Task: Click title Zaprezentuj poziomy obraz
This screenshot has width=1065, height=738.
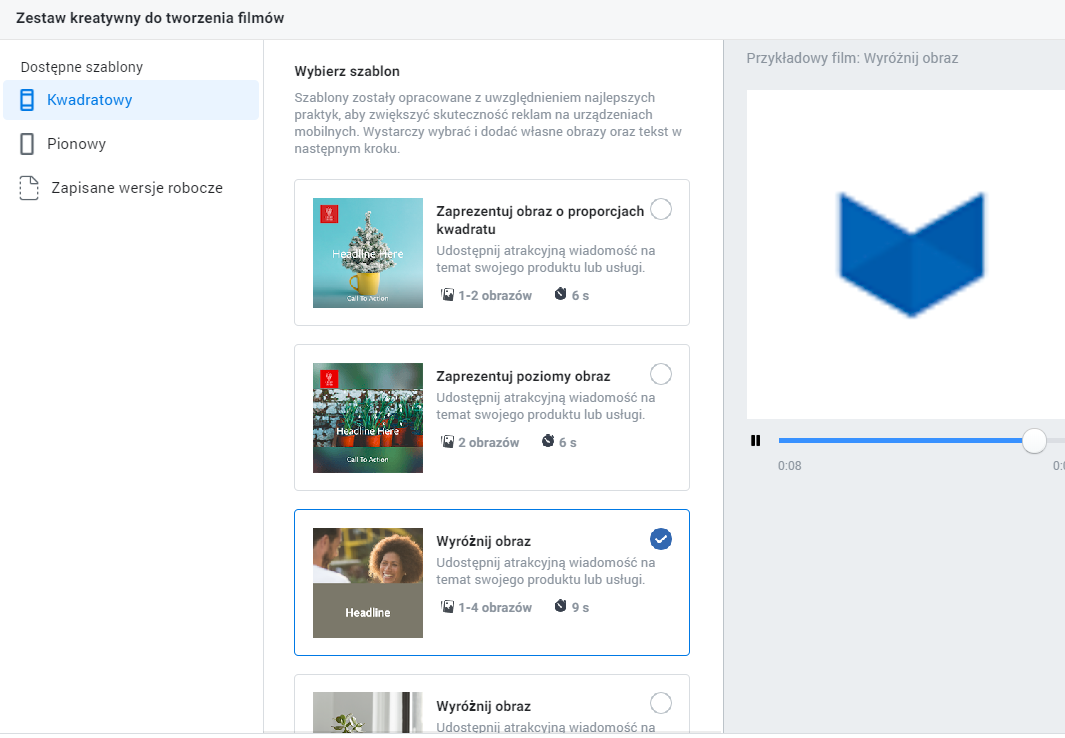Action: [523, 376]
